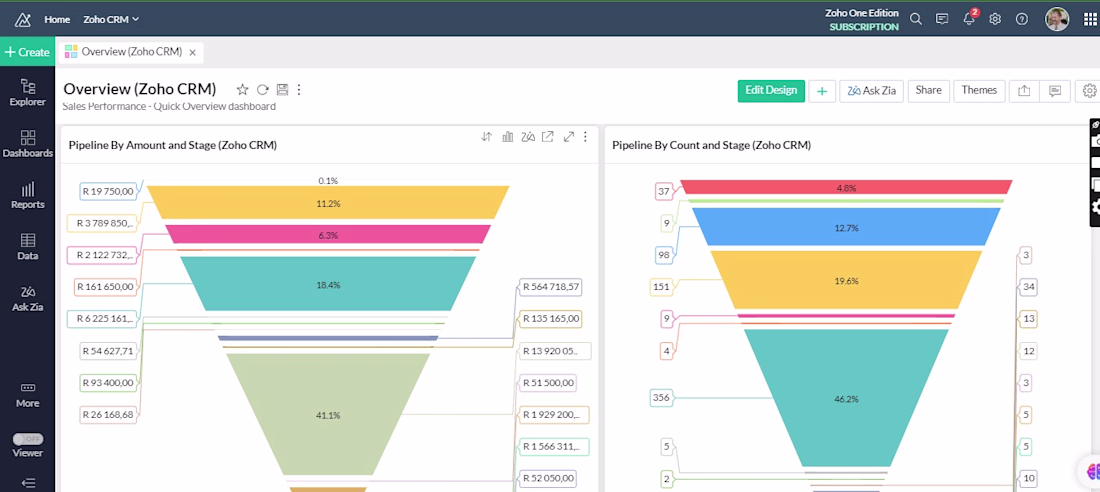Launch Ask Zia from the sidebar
This screenshot has width=1100, height=492.
27,298
